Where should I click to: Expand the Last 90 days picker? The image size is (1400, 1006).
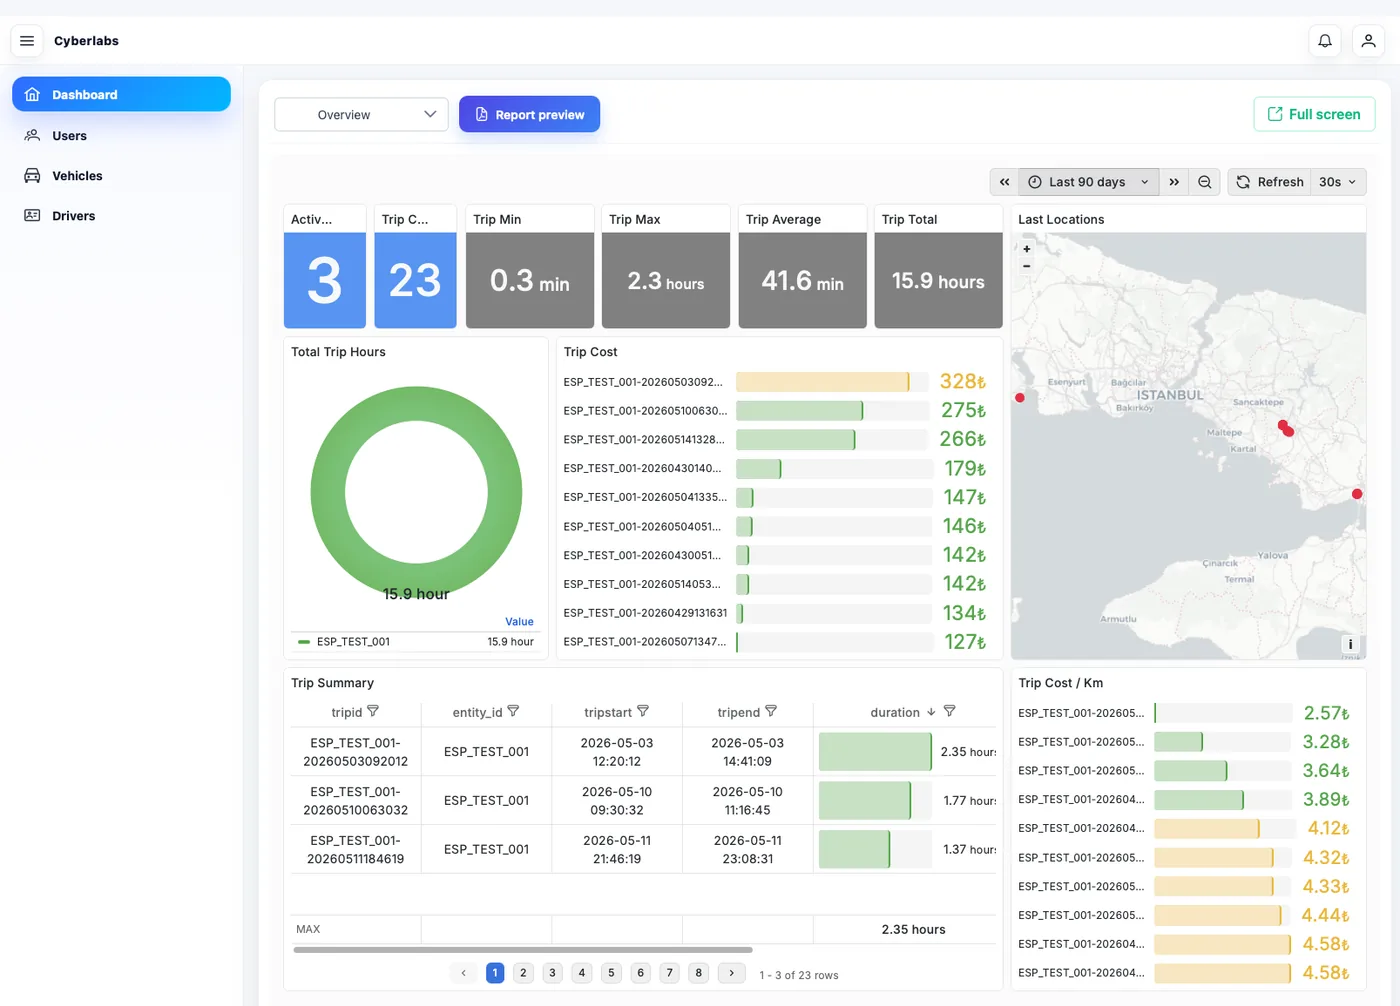1089,182
